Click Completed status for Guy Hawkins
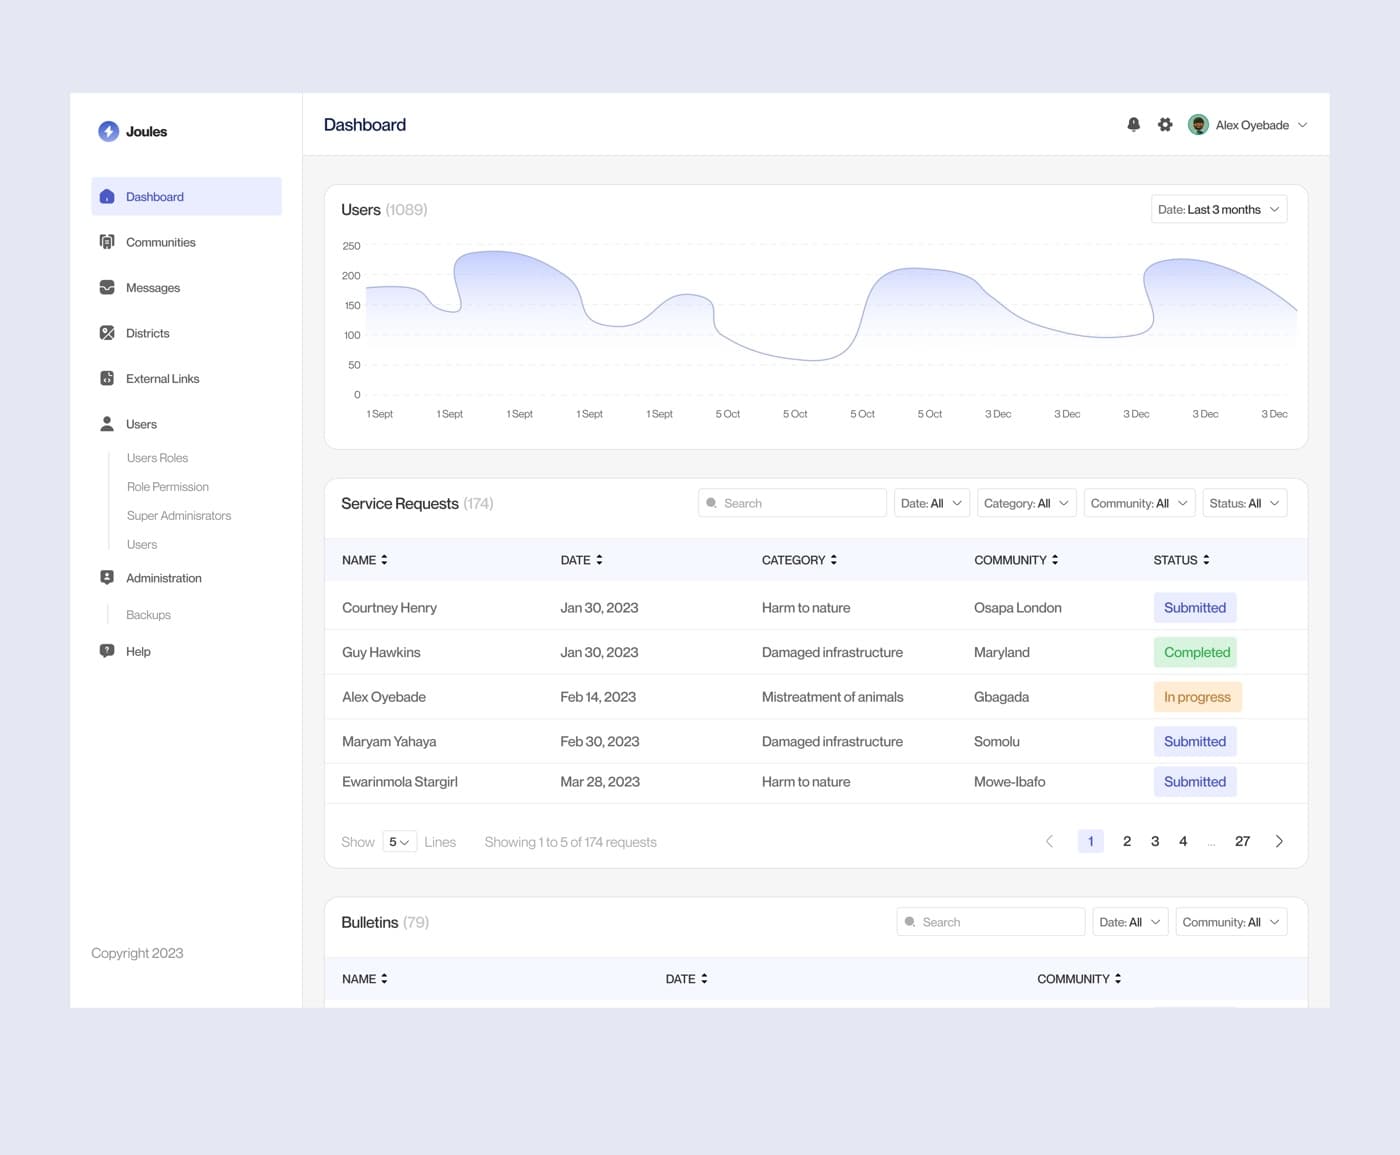 click(x=1196, y=652)
